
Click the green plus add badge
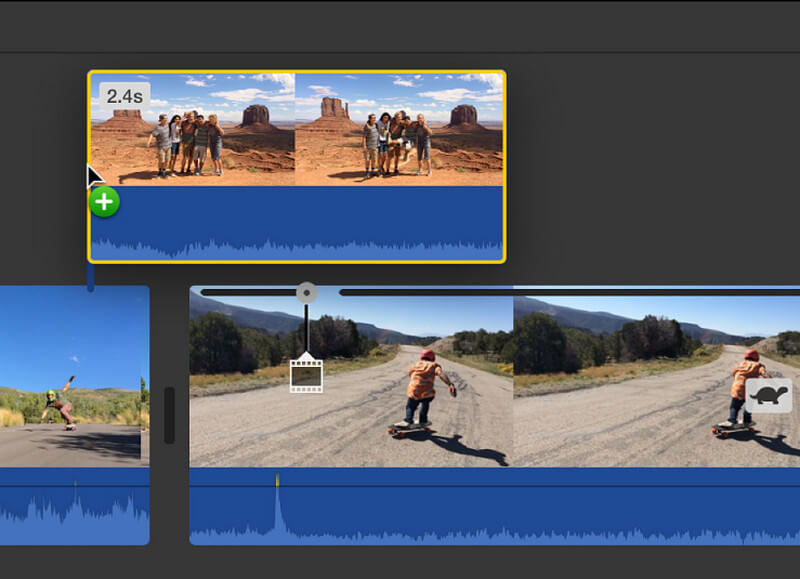(x=104, y=202)
